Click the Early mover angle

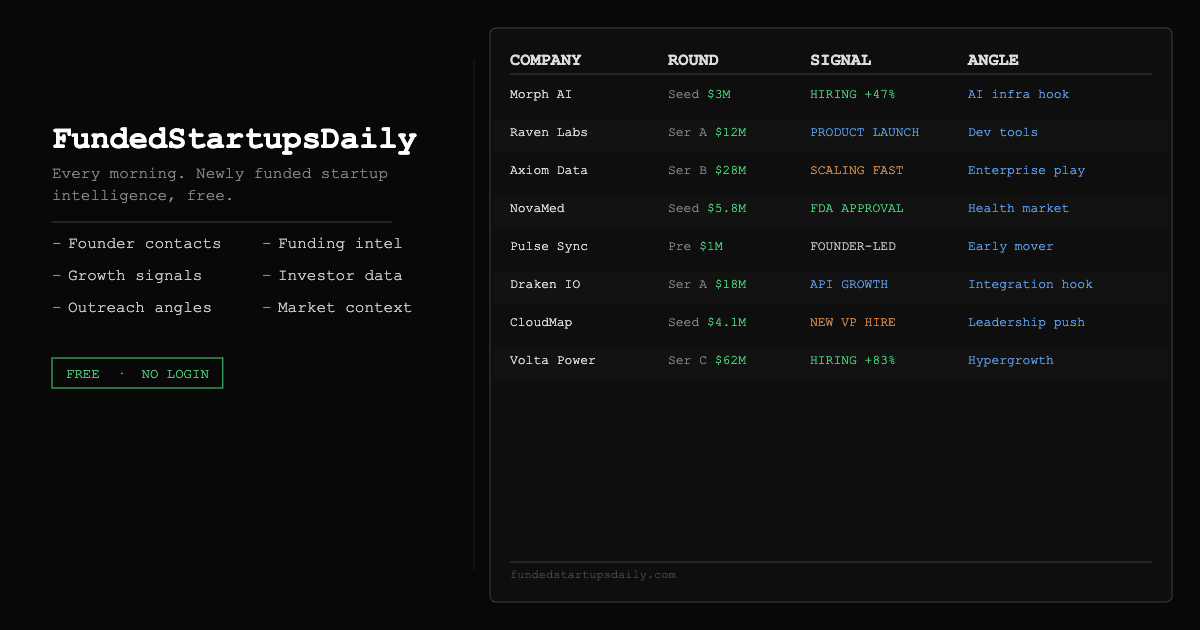[1011, 246]
